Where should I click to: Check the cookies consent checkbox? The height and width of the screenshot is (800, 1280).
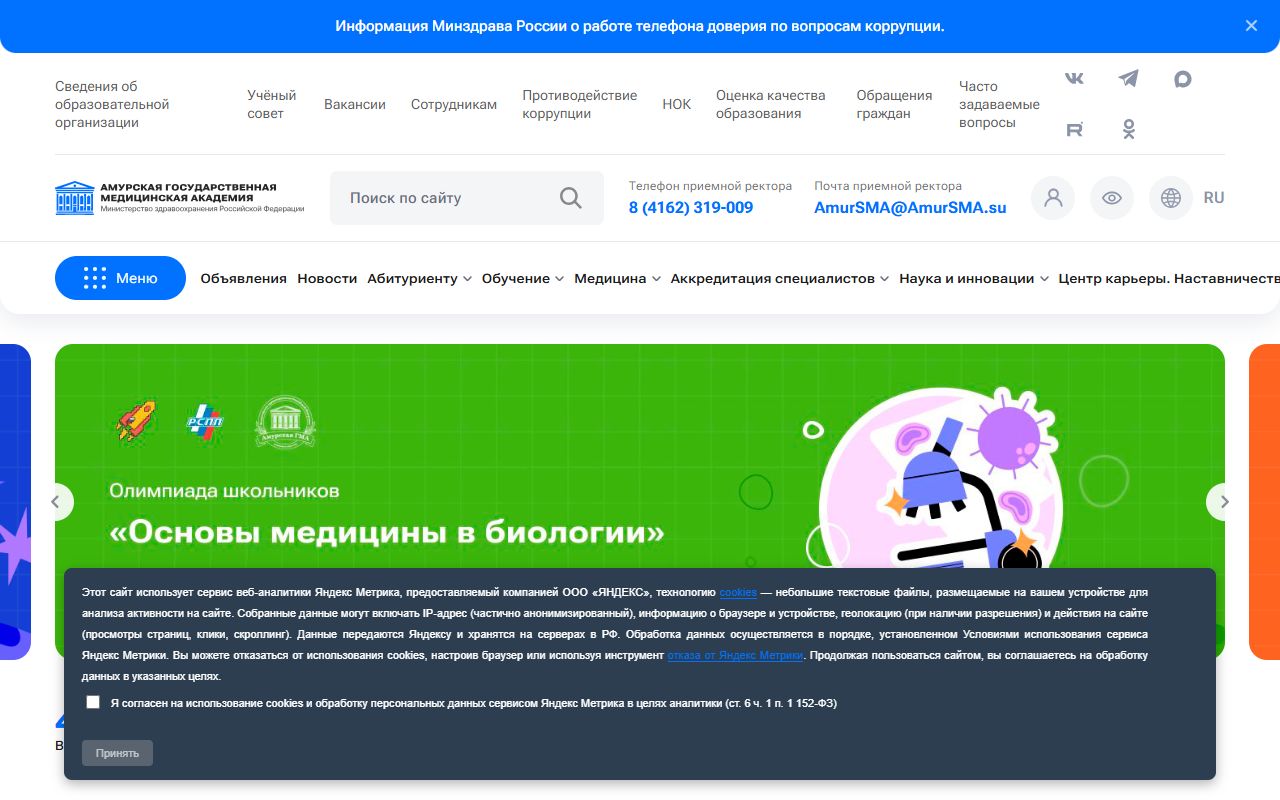(93, 702)
